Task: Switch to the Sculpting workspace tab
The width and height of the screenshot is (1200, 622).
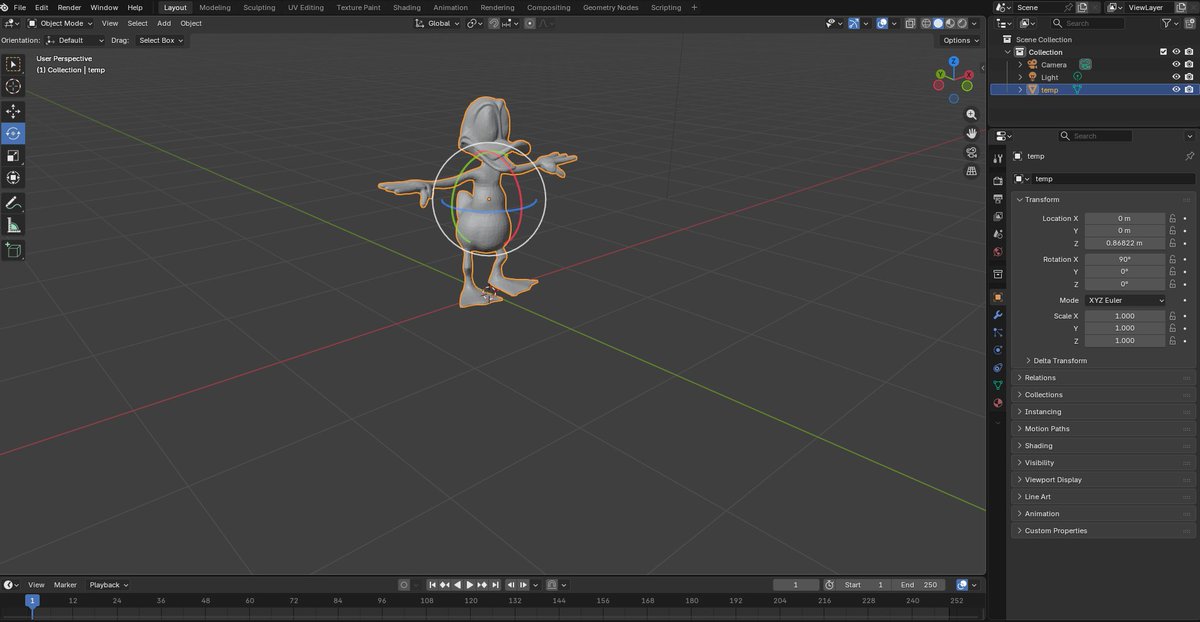Action: (259, 7)
